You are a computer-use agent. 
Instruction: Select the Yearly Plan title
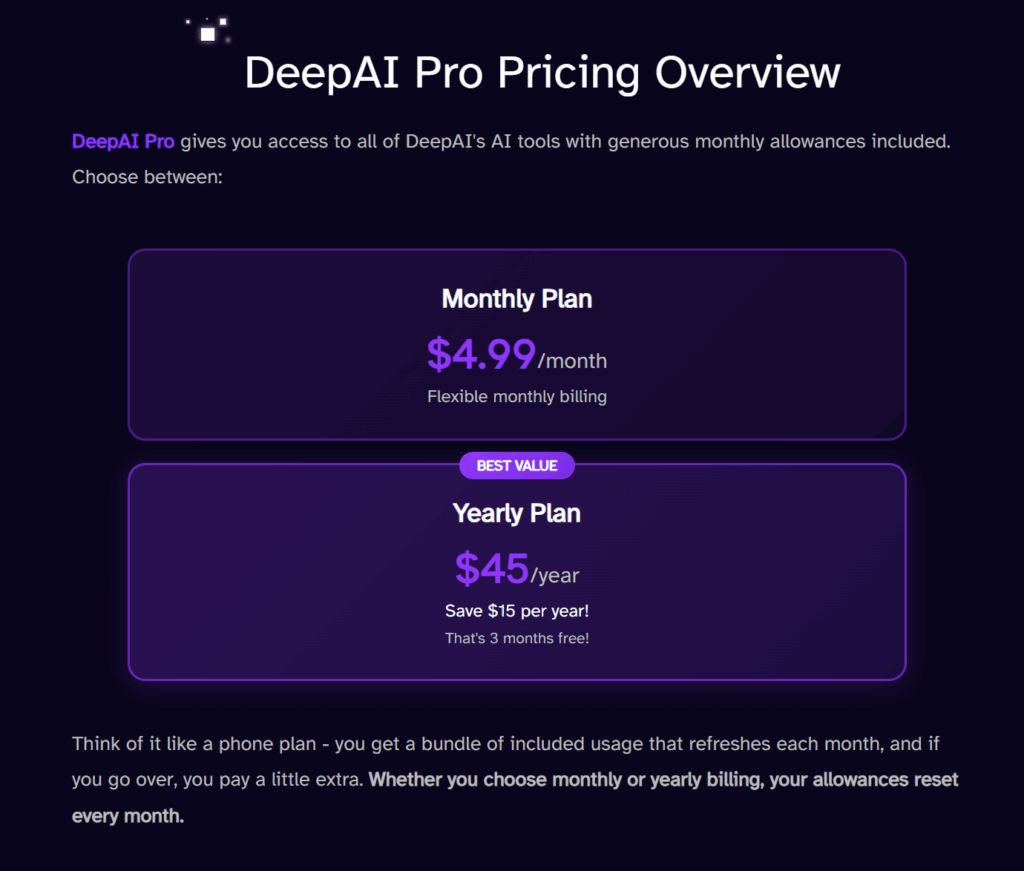(517, 514)
